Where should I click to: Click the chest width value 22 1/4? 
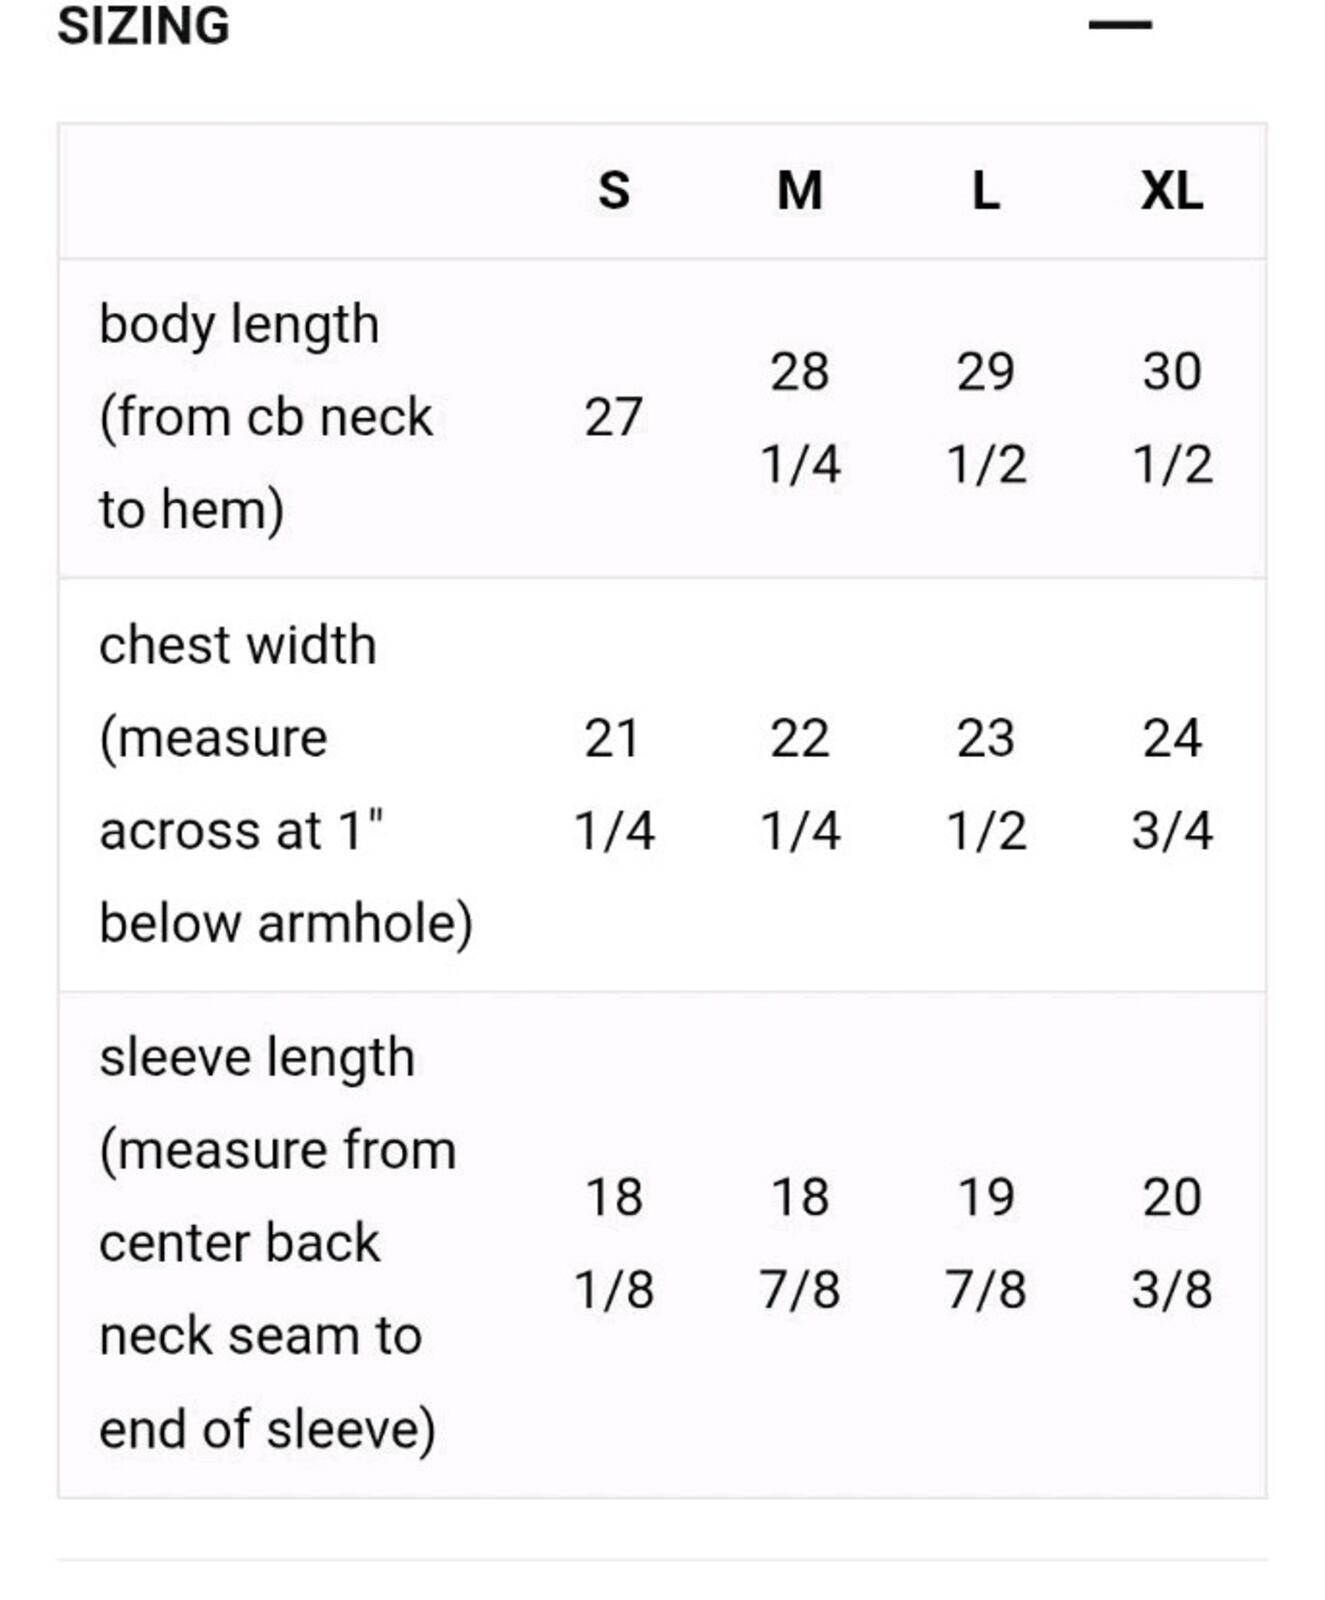click(x=800, y=784)
